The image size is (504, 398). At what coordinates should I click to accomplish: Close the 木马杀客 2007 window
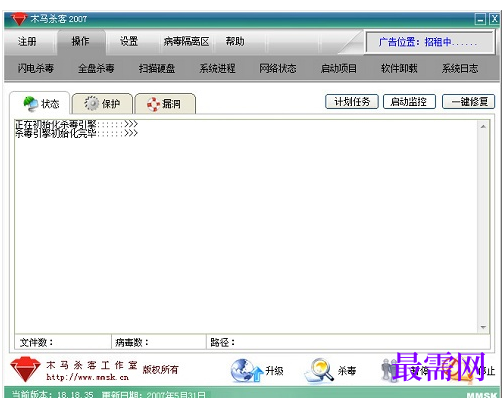tap(494, 19)
